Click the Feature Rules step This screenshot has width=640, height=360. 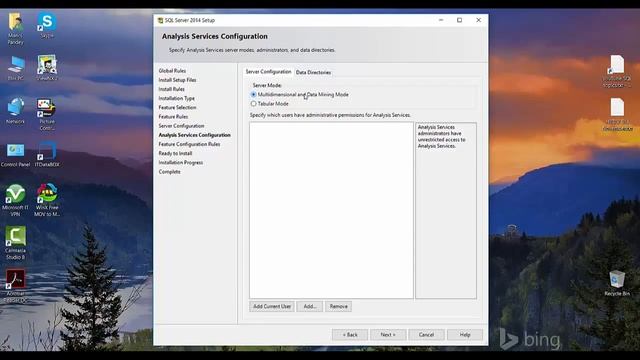click(x=173, y=117)
